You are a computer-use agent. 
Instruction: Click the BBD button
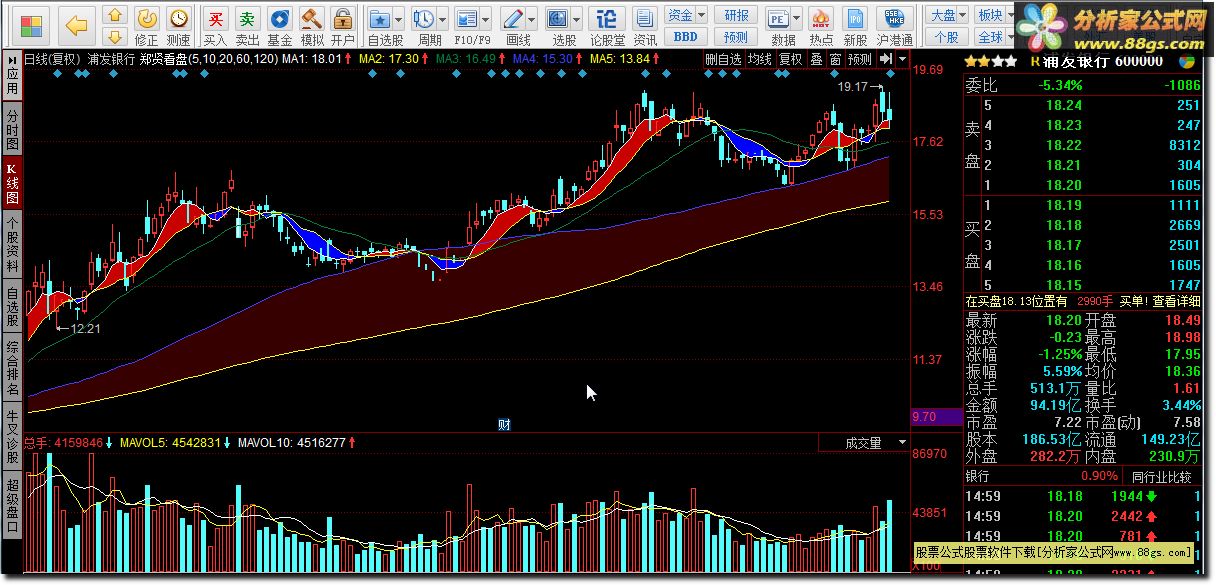tap(686, 37)
